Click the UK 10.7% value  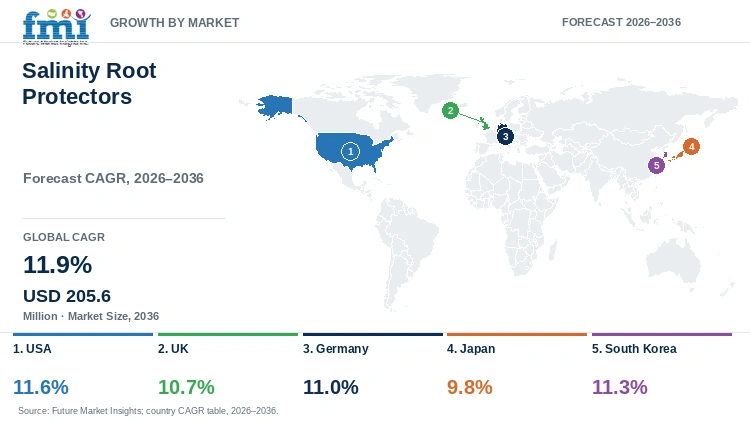pyautogui.click(x=186, y=387)
